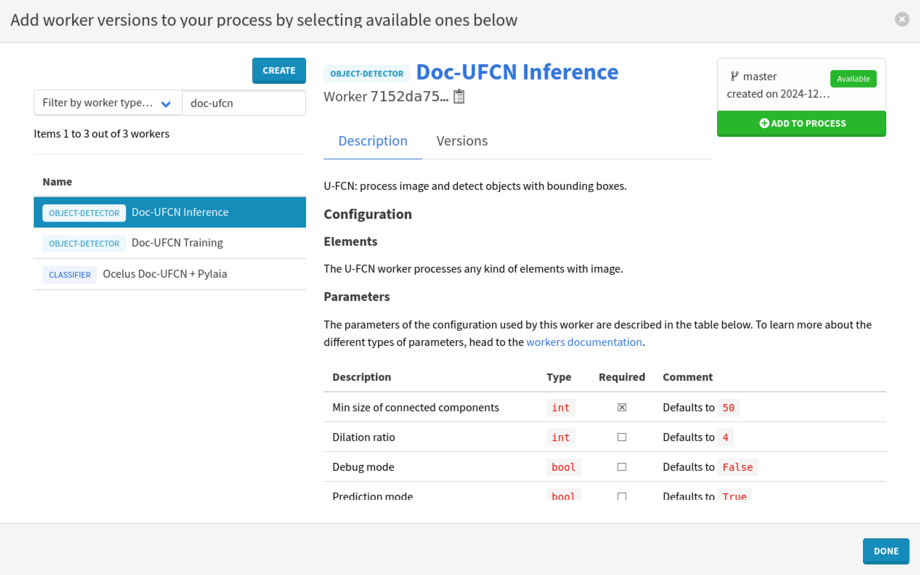This screenshot has height=575, width=920.
Task: Toggle Debug mode required checkbox
Action: pyautogui.click(x=622, y=467)
